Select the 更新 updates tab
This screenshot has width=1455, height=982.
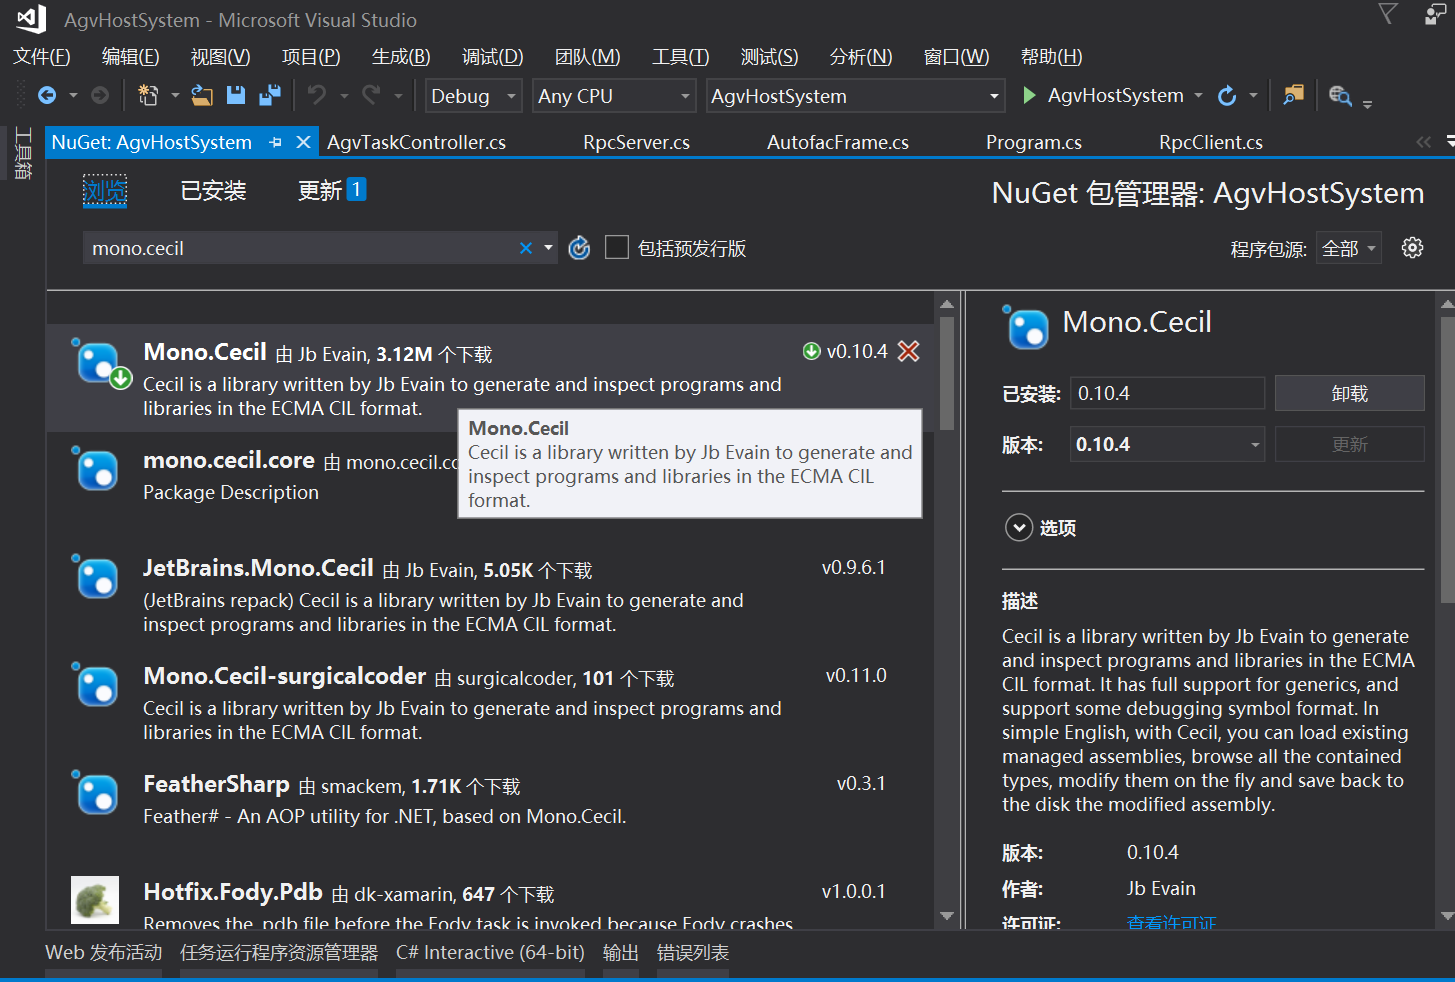[x=332, y=190]
